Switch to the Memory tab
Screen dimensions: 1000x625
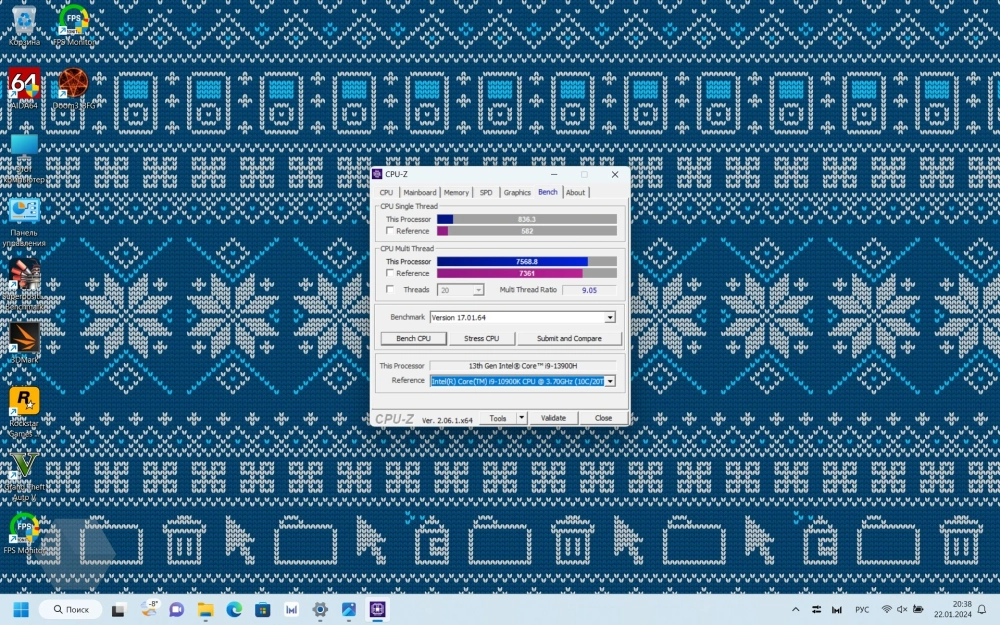456,193
